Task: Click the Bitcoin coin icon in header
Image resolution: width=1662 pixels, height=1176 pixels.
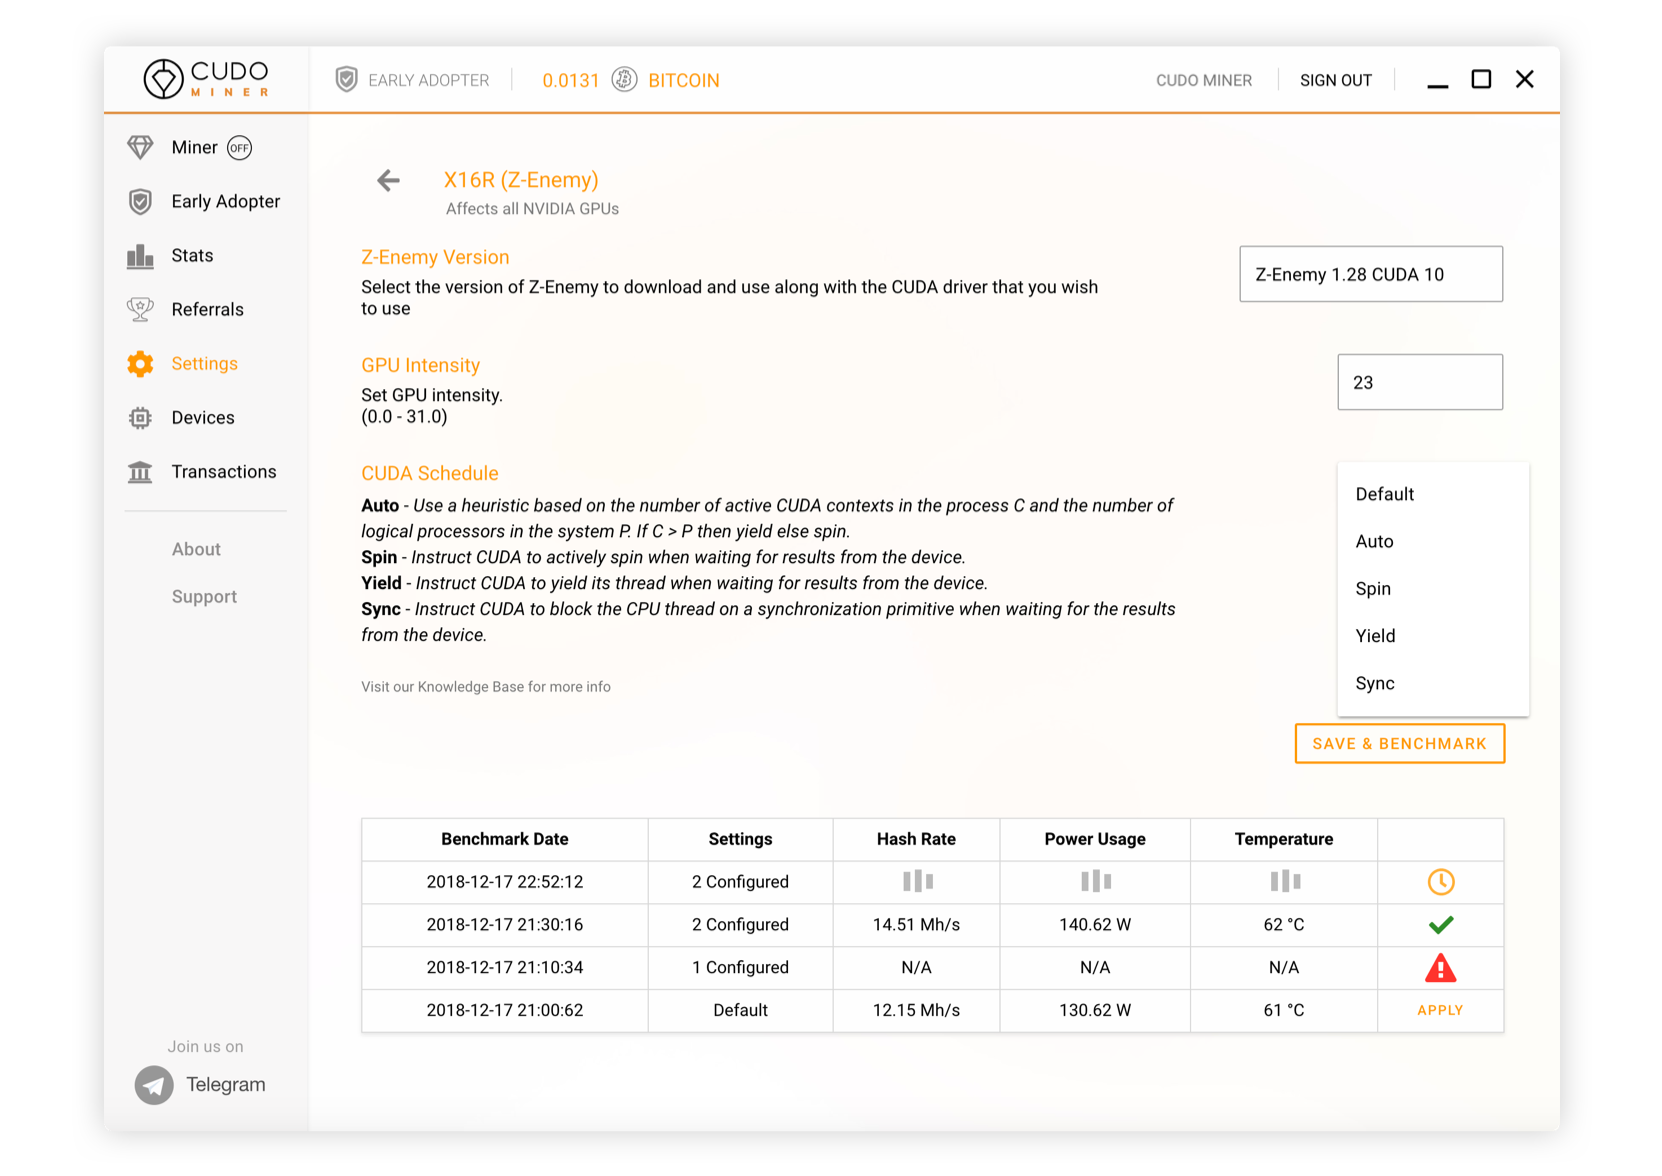Action: [x=624, y=80]
